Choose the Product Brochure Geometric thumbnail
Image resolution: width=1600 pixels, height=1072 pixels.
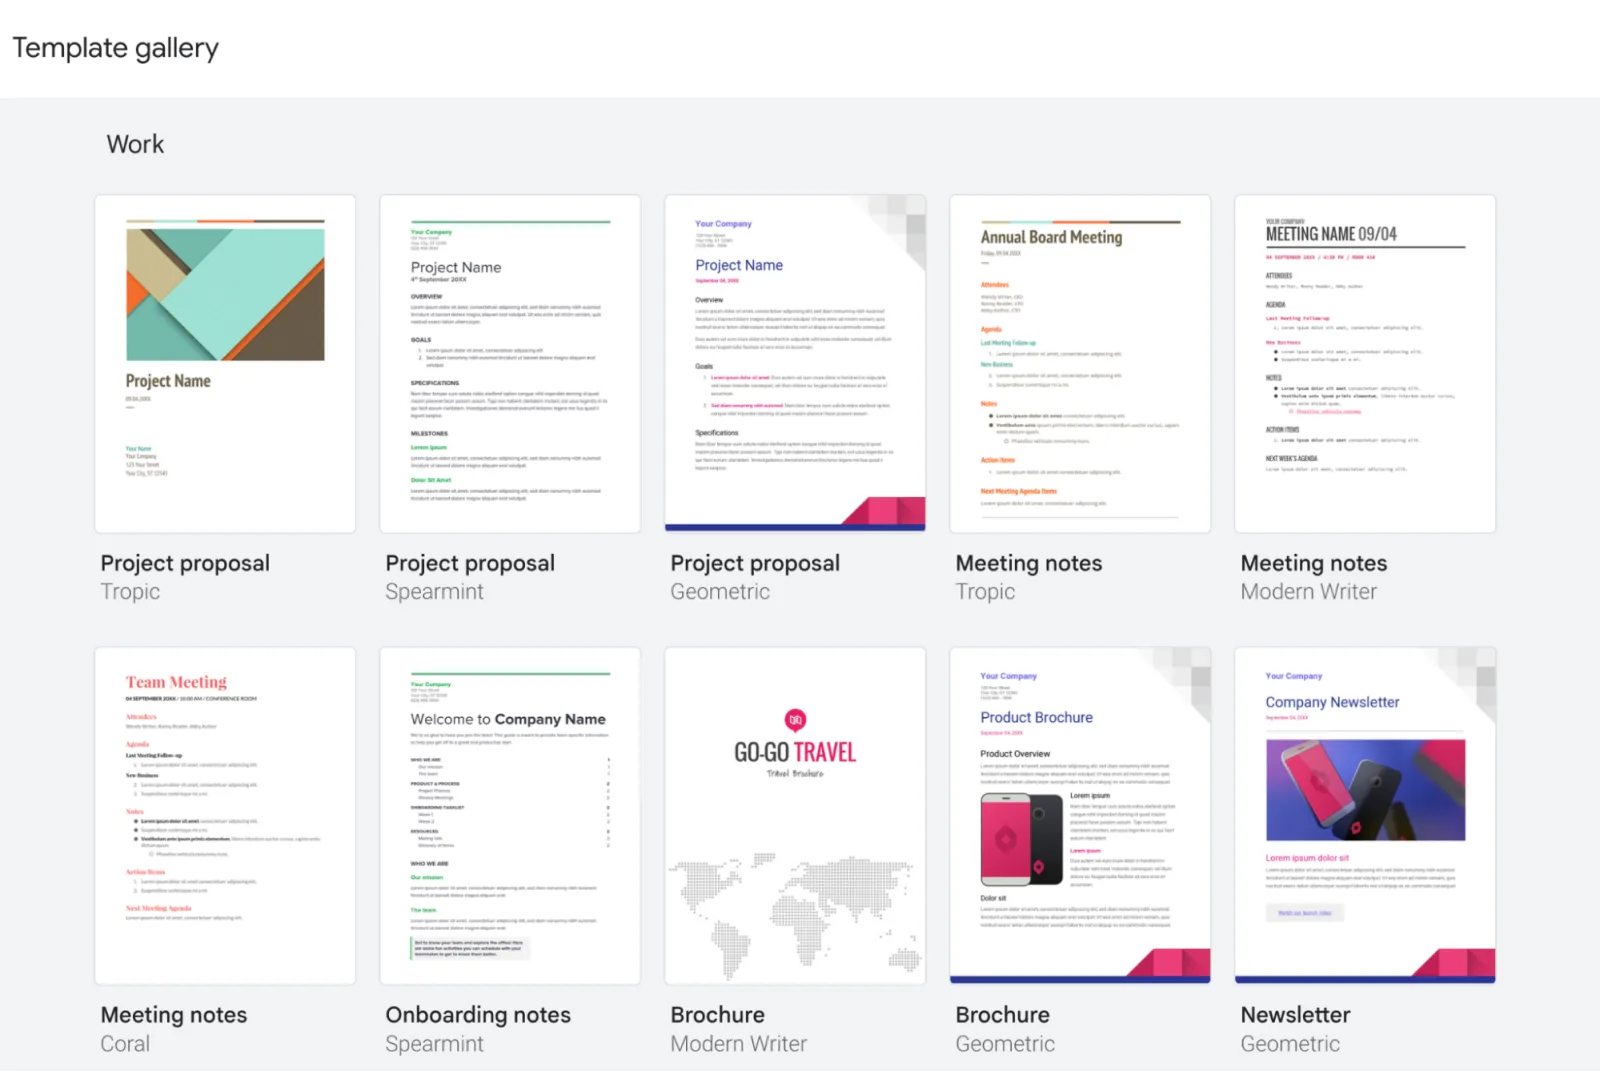point(1080,815)
